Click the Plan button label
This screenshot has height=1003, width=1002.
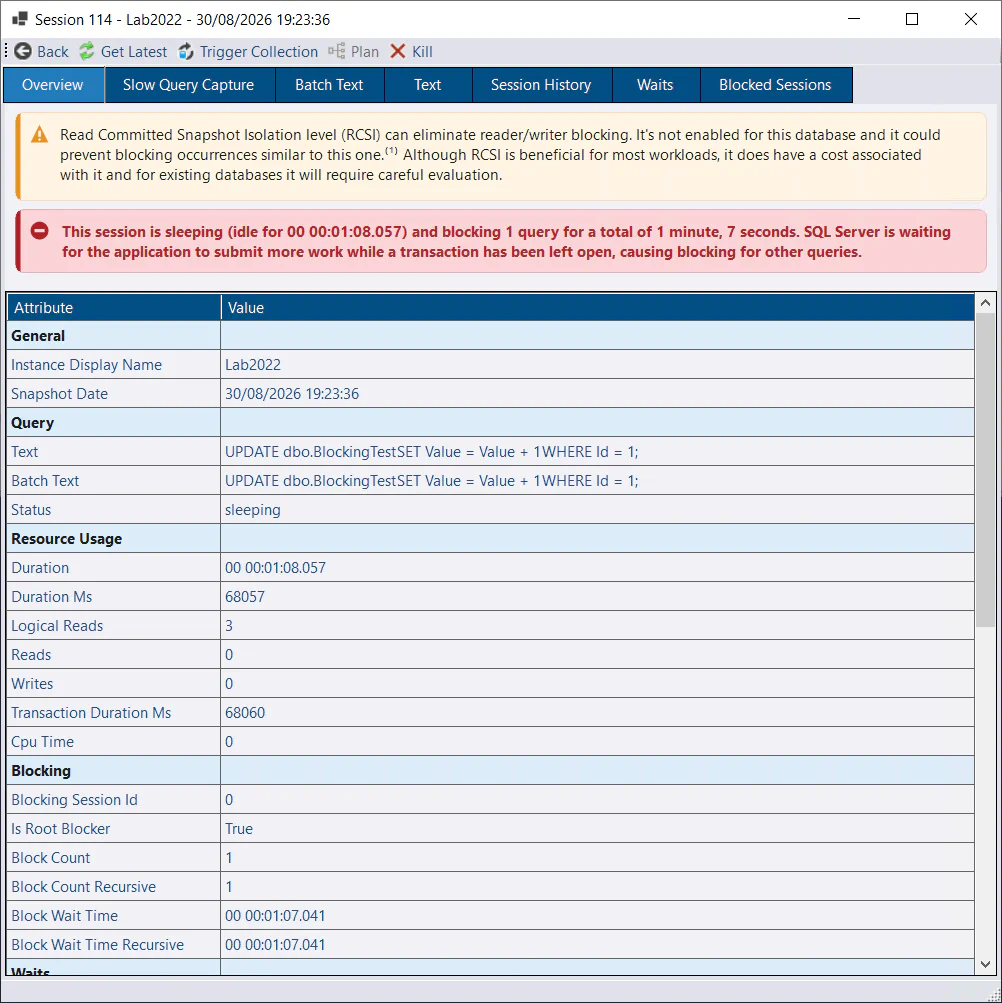365,52
